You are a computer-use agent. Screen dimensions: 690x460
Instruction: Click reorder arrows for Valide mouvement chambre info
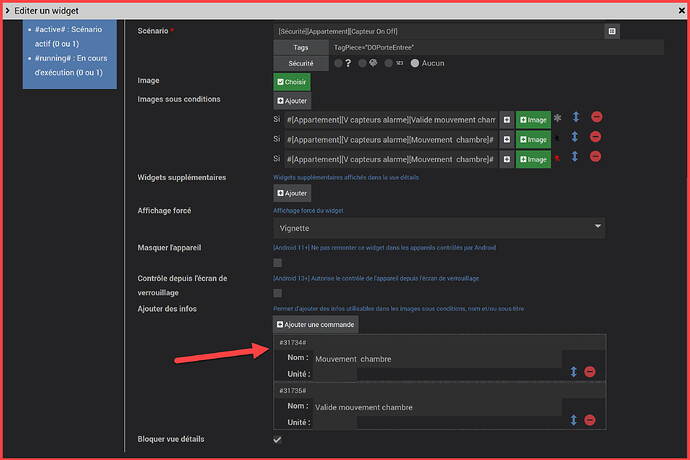tap(574, 420)
